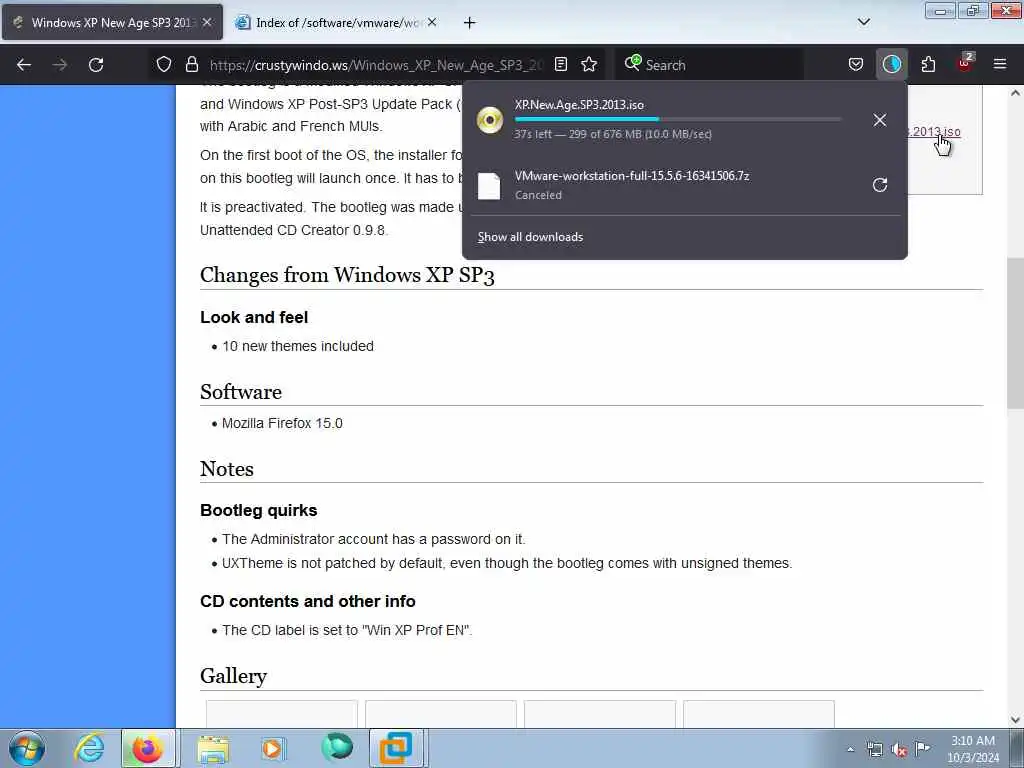Click the network tray icon

(x=874, y=750)
